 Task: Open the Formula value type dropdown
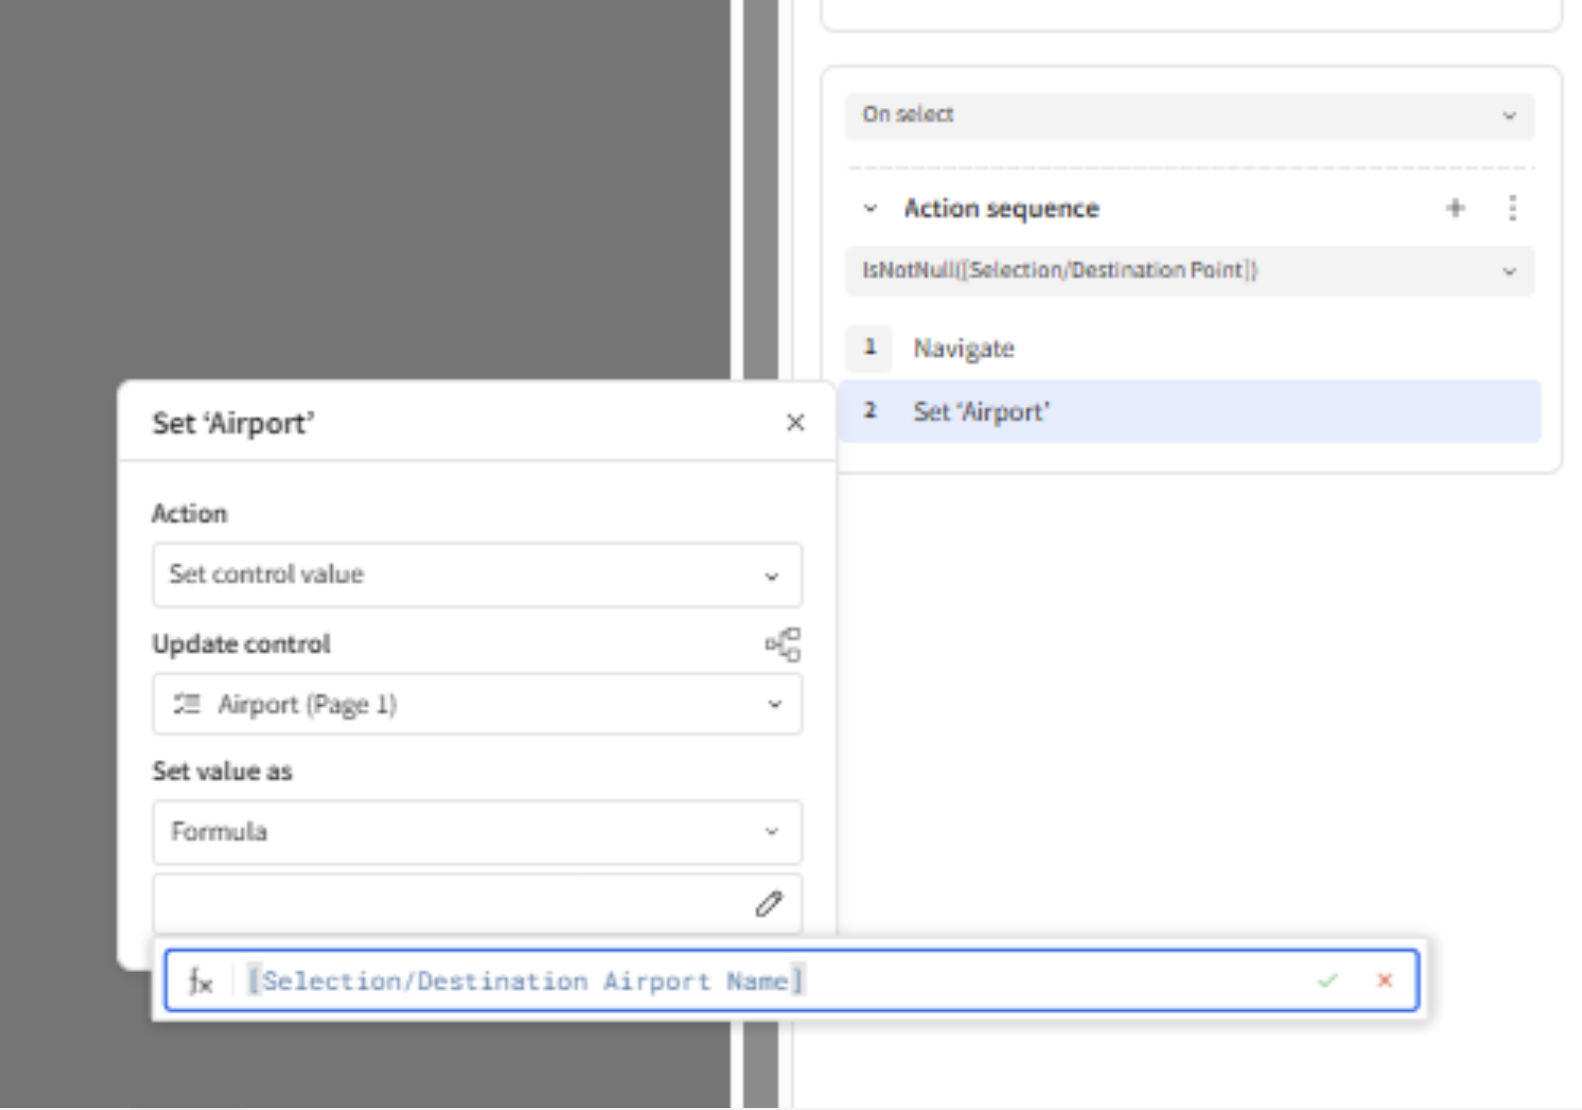(476, 832)
